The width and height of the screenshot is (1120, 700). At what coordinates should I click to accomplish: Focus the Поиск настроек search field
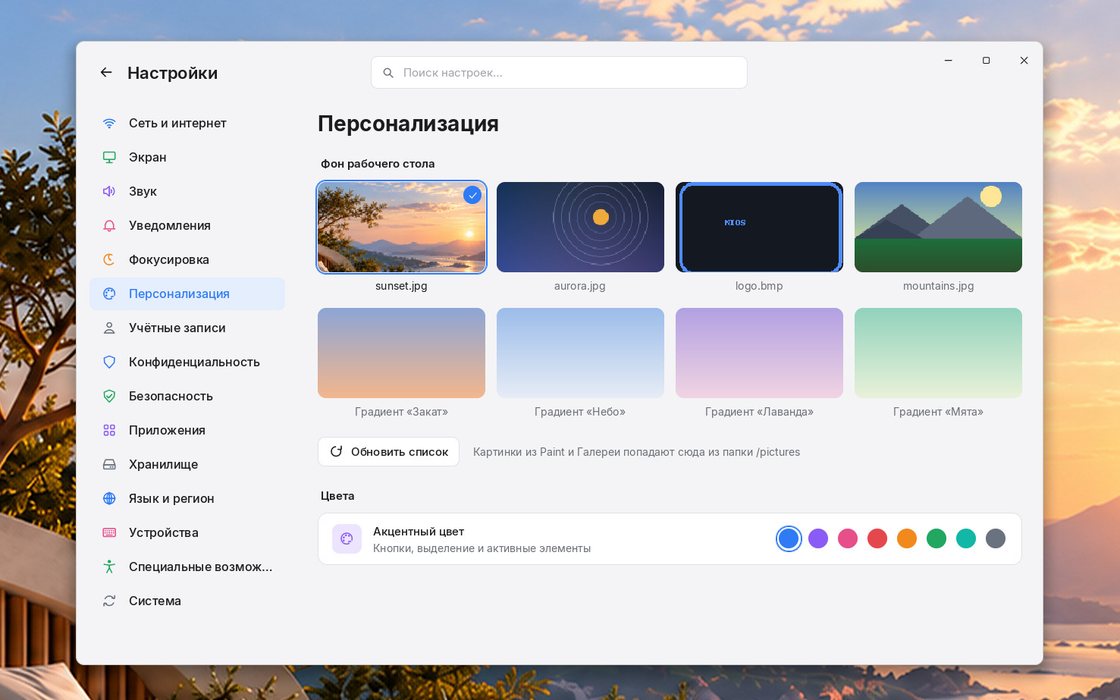click(x=559, y=73)
